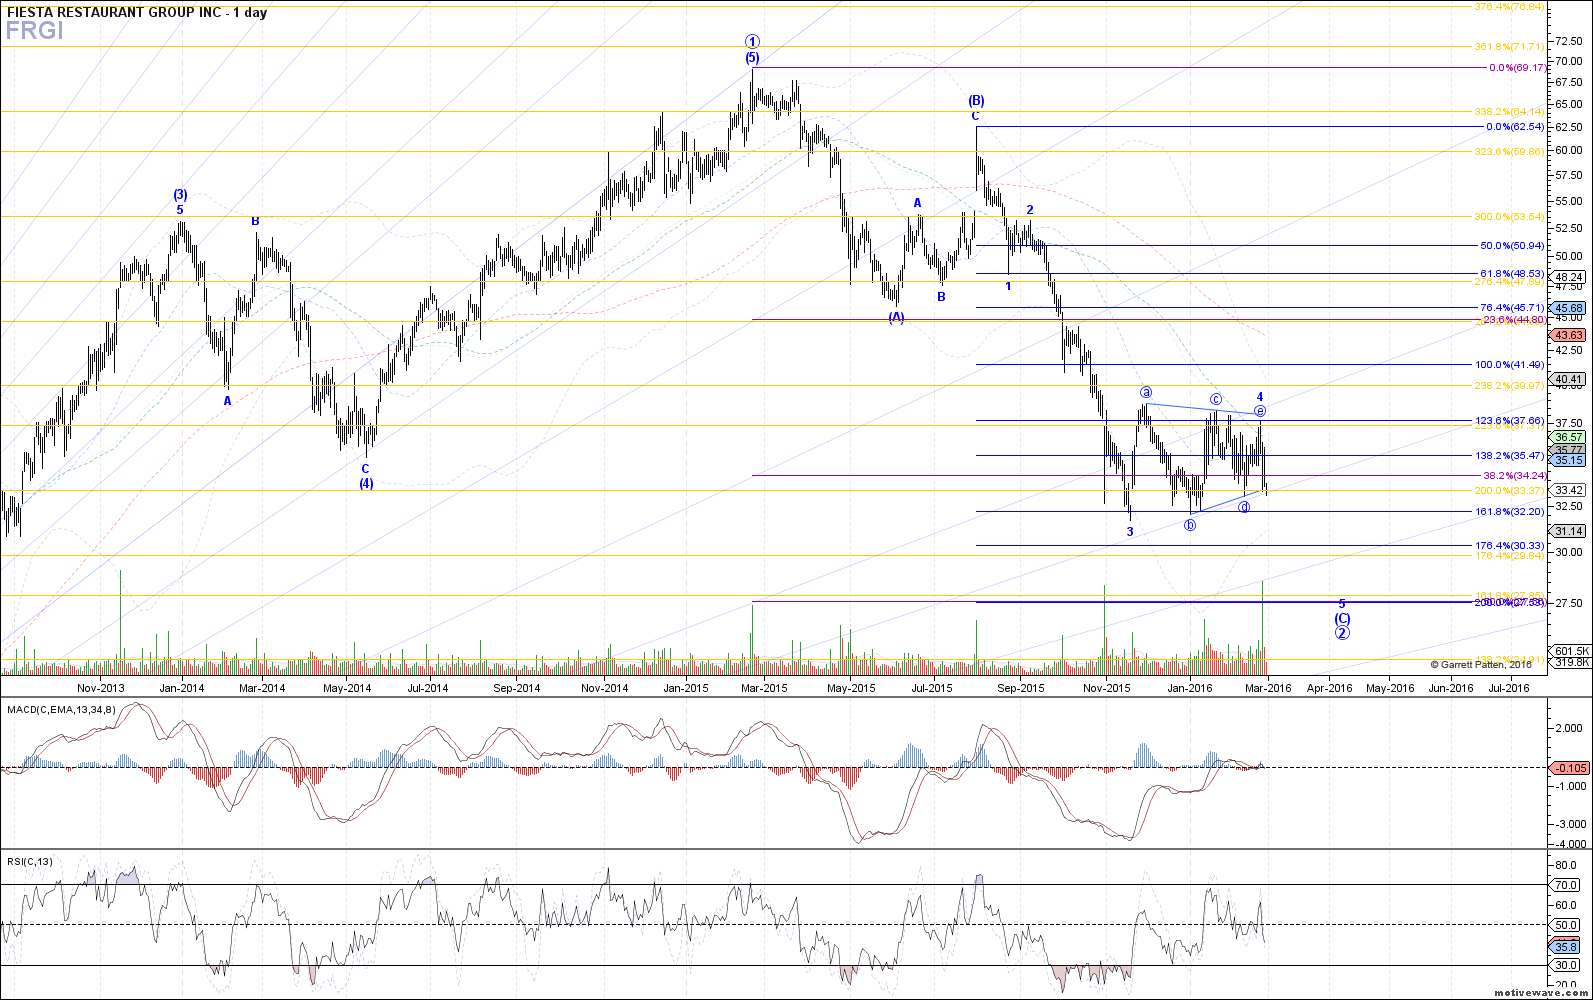This screenshot has width=1593, height=1000.
Task: Select the circled c triangle wave label
Action: pyautogui.click(x=1216, y=400)
